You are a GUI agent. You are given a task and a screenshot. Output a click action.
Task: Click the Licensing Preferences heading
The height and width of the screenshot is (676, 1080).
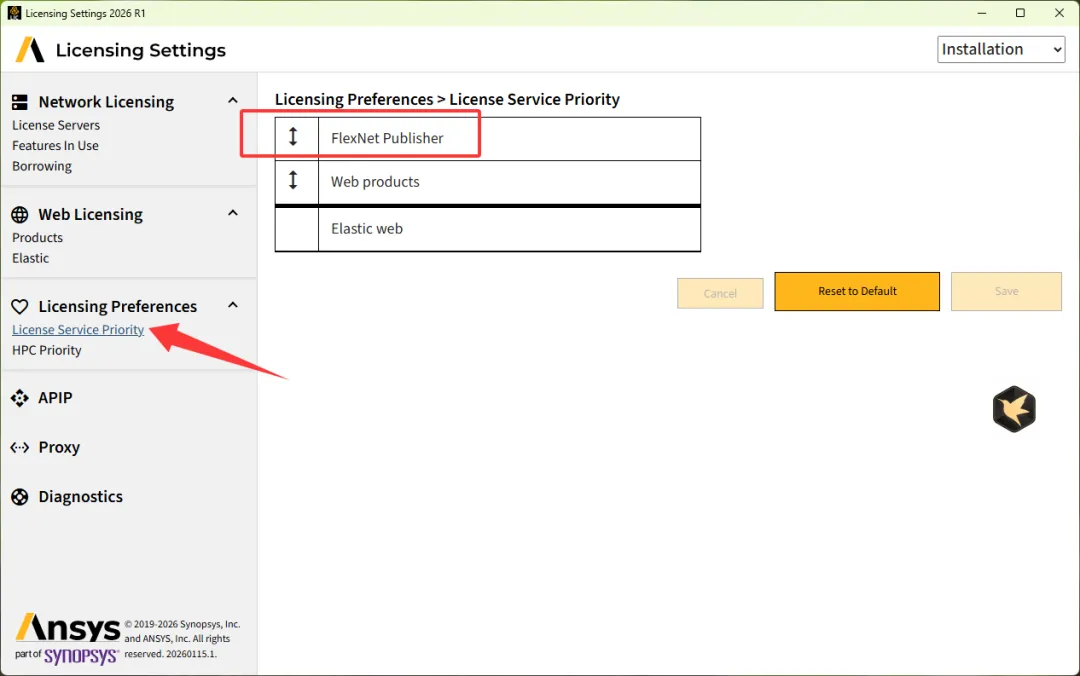coord(118,306)
